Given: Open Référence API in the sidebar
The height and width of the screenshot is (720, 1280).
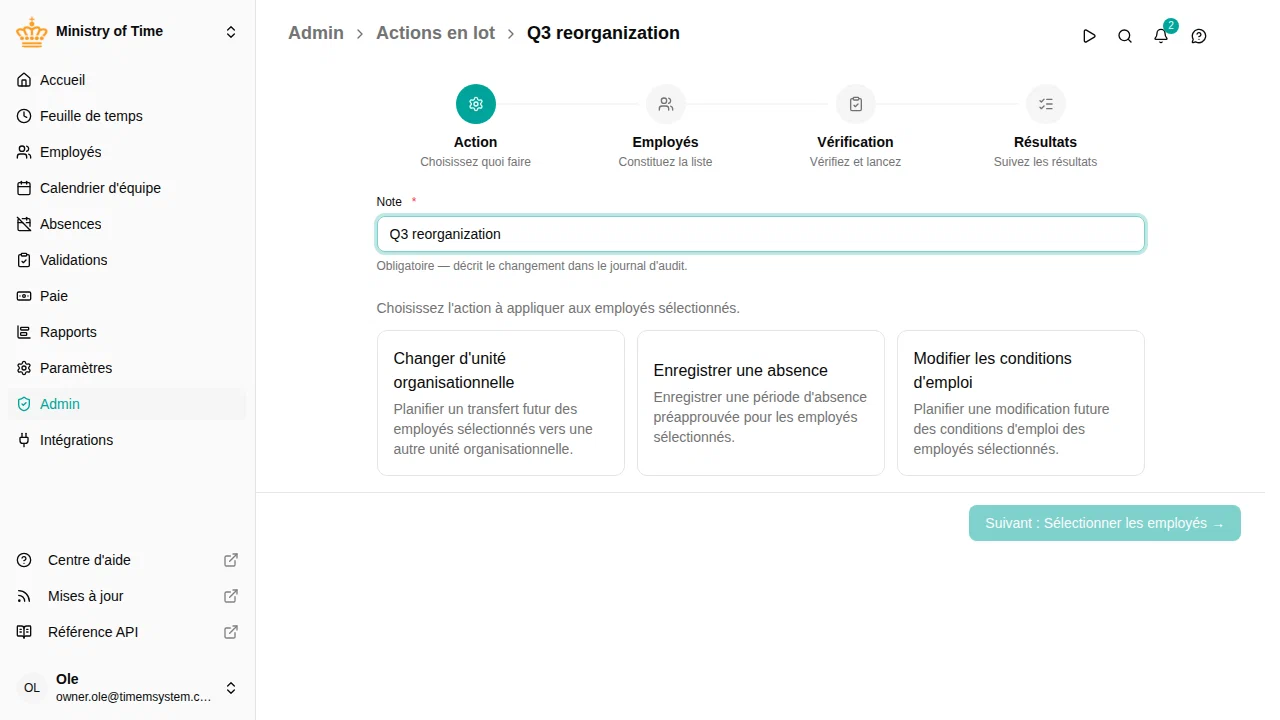Looking at the screenshot, I should coord(128,632).
